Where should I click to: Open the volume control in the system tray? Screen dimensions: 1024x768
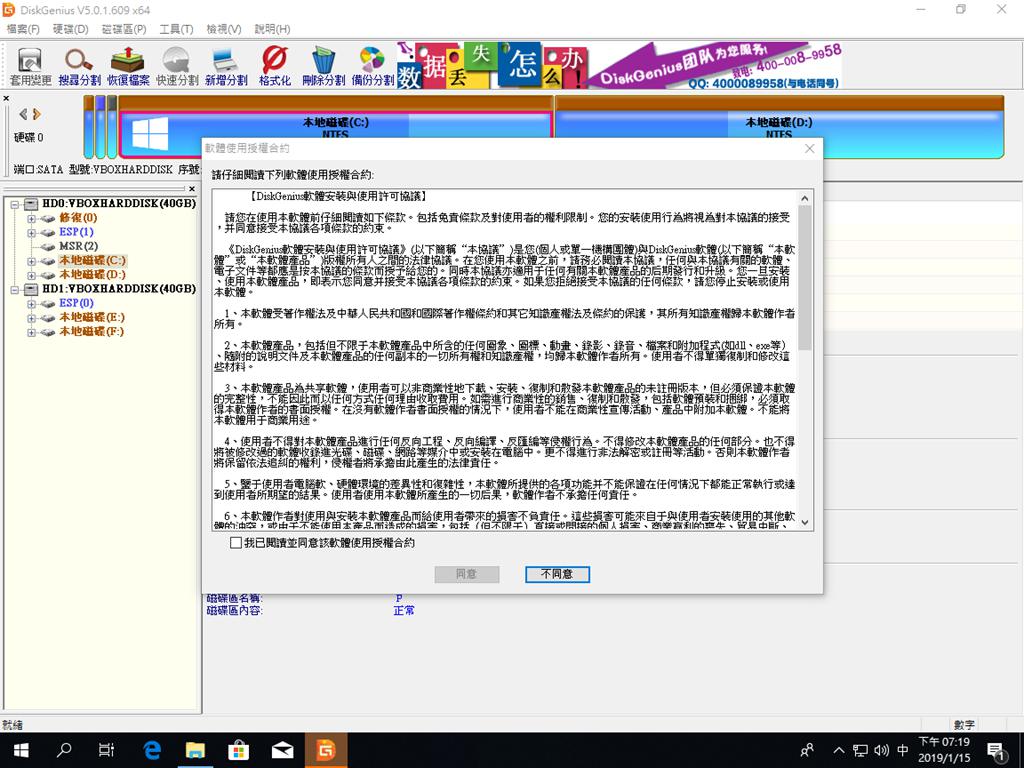tap(882, 750)
